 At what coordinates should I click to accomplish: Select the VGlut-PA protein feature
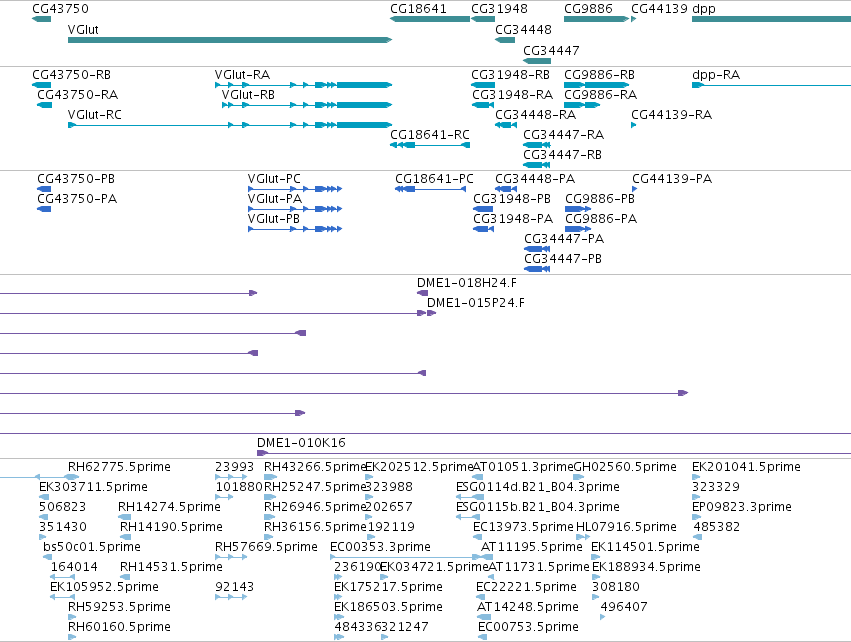click(295, 209)
